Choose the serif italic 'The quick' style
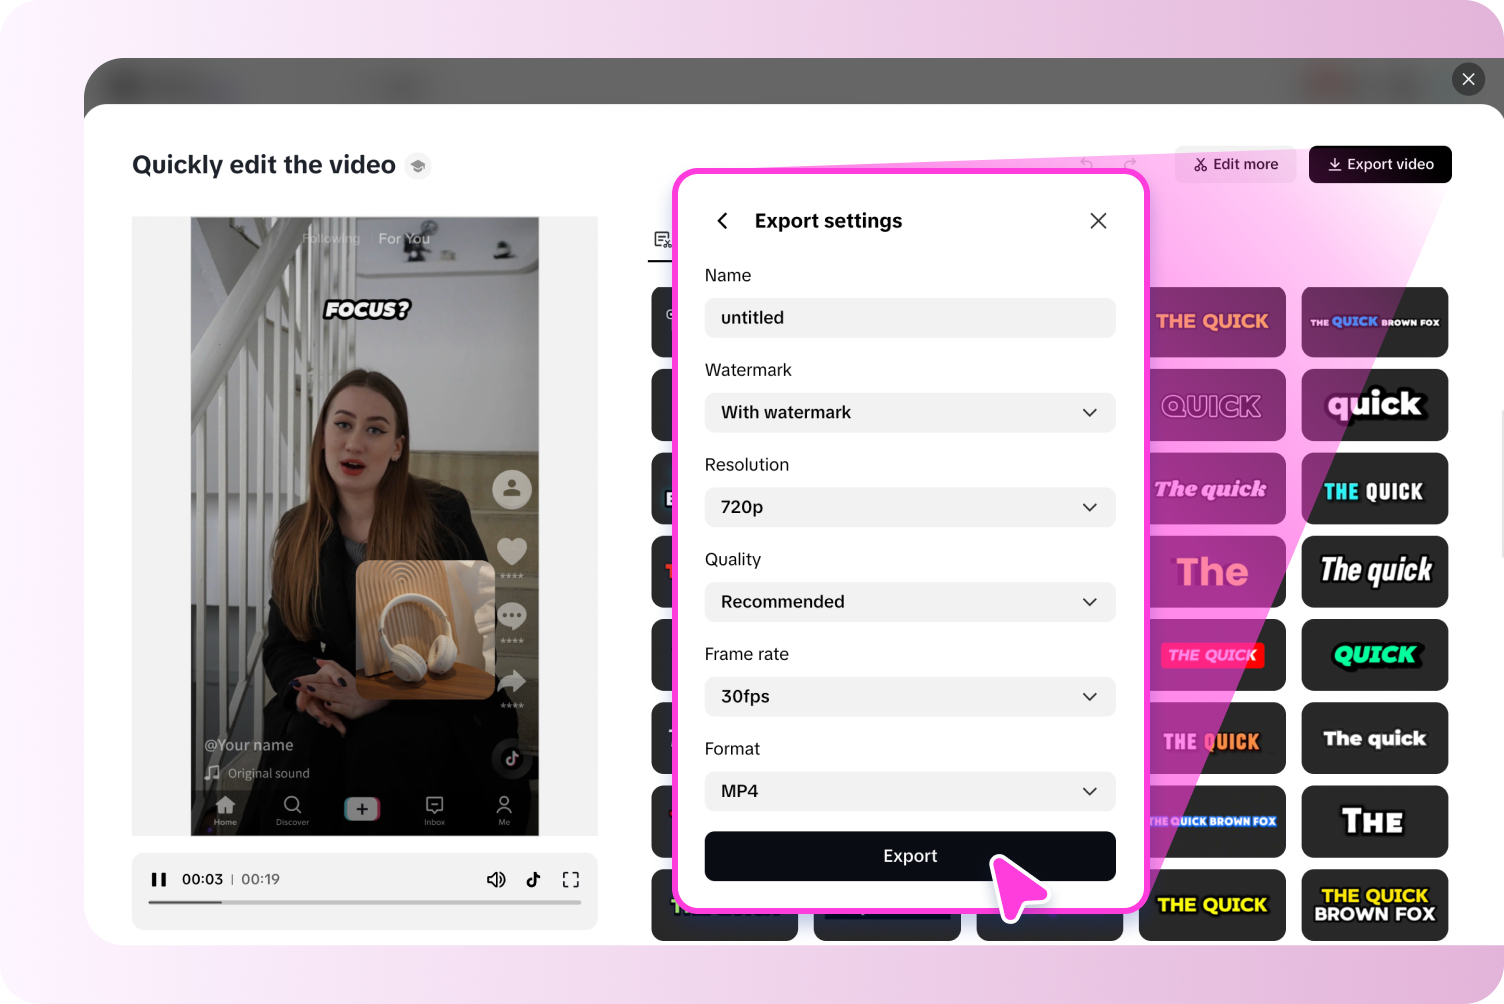Viewport: 1504px width, 1004px height. 1212,489
